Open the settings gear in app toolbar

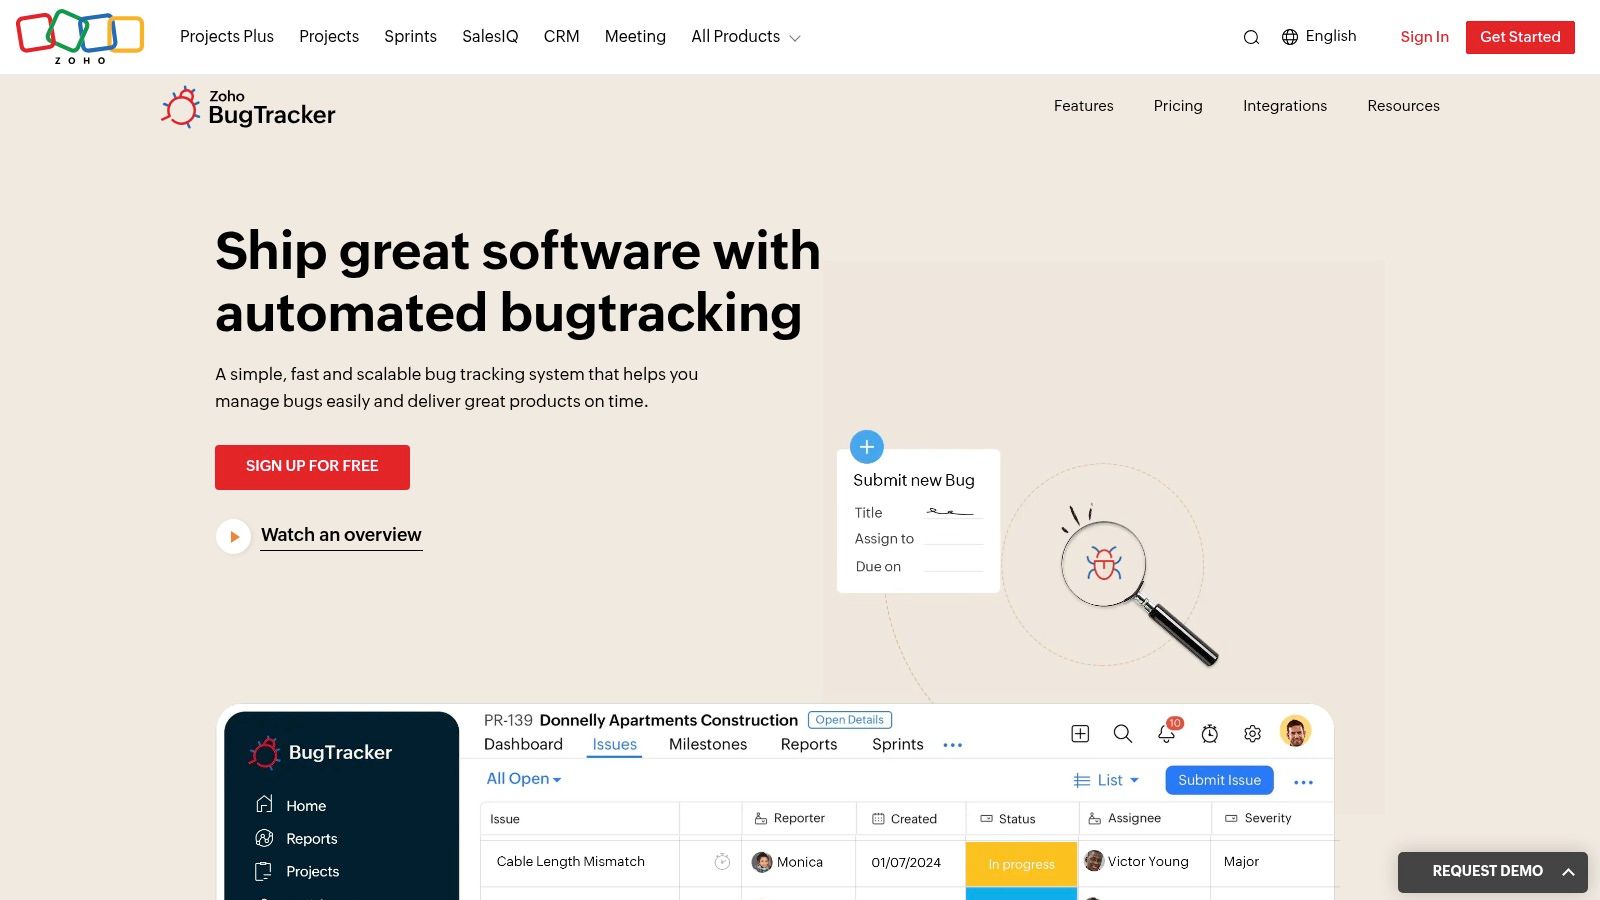tap(1252, 734)
